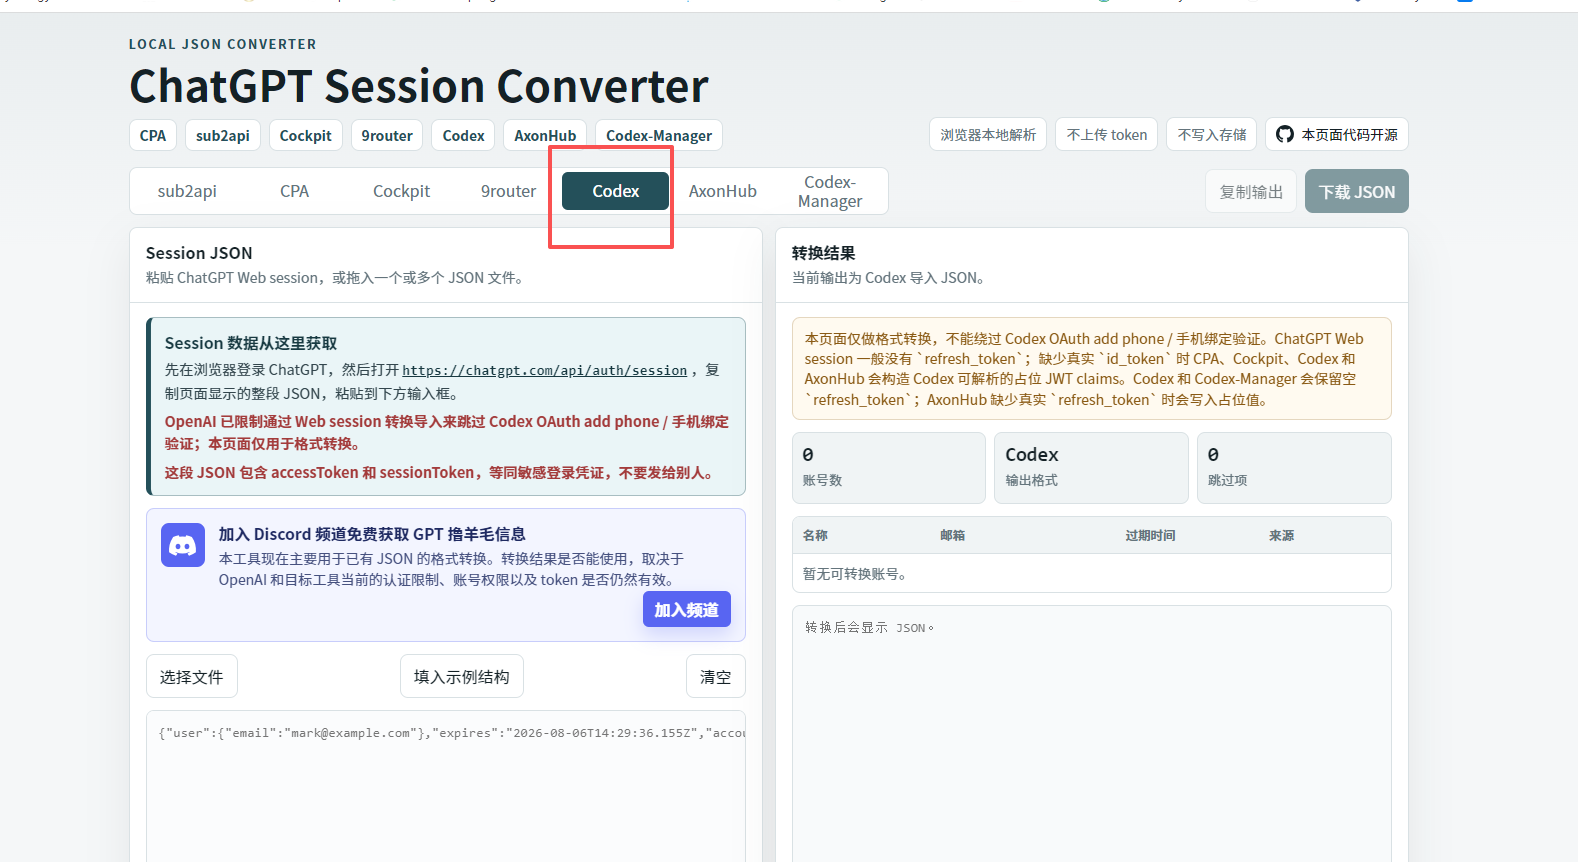Open the chatgpt.com/api/auth/session link
This screenshot has width=1578, height=862.
click(x=545, y=370)
